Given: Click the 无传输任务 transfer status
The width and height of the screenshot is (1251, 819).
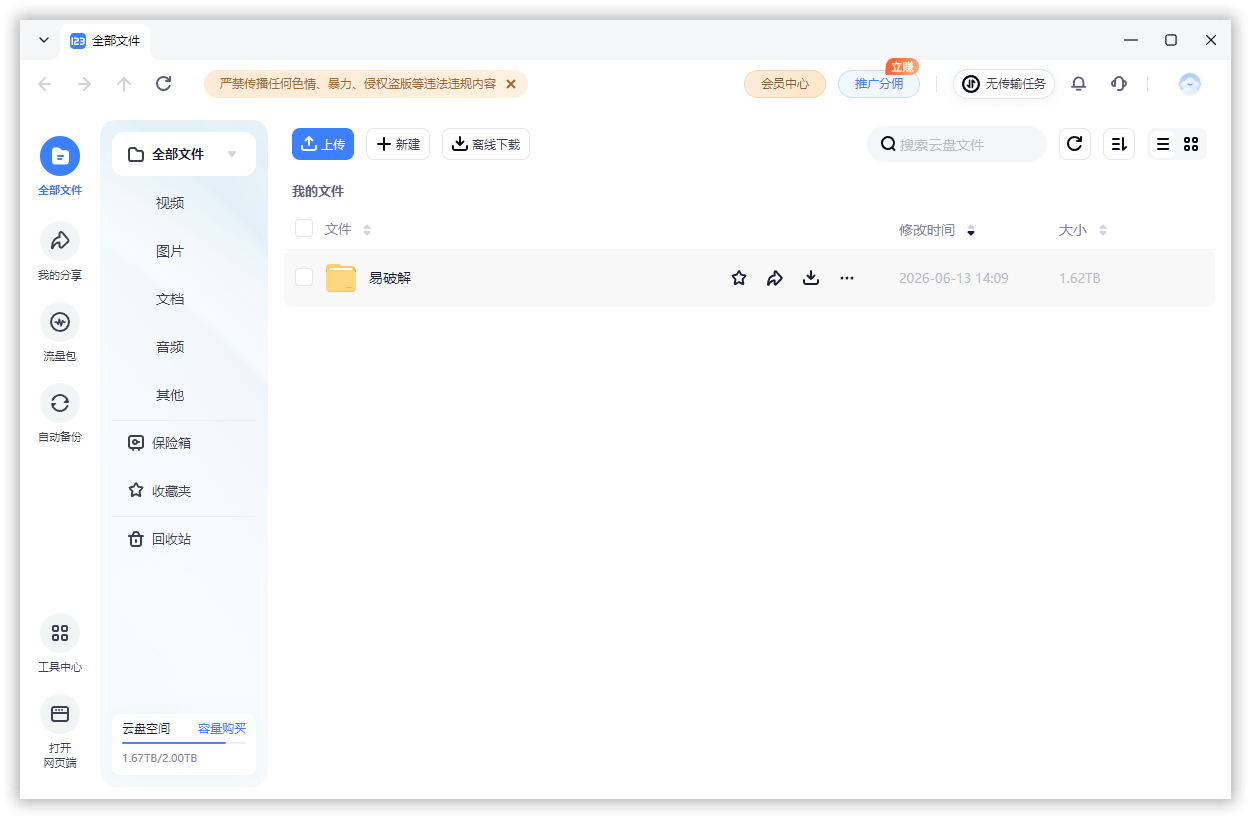Looking at the screenshot, I should (1004, 84).
